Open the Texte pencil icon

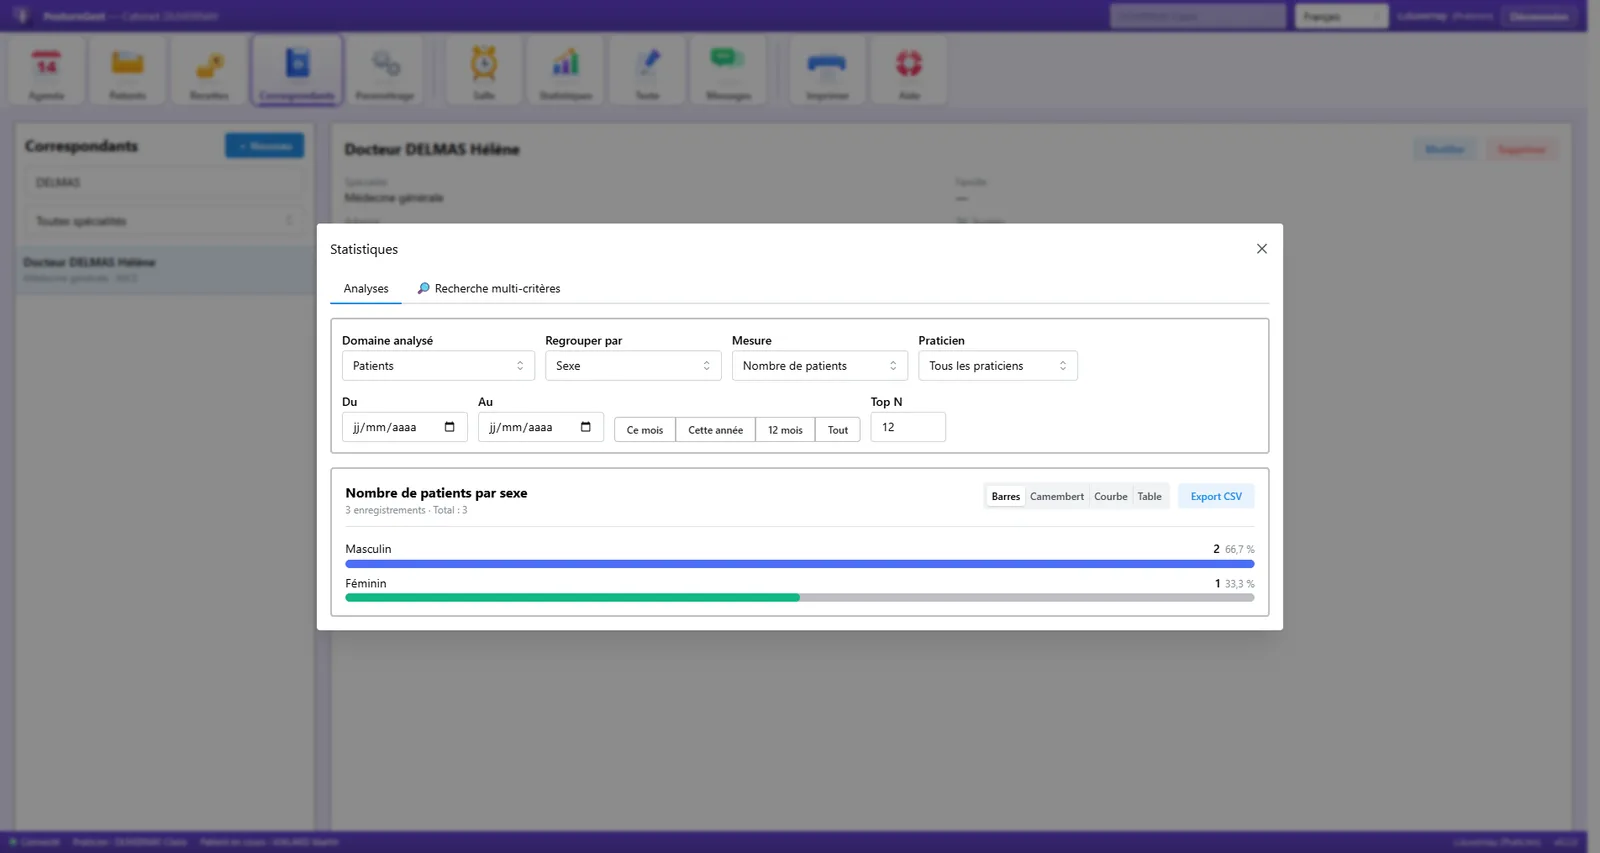point(647,69)
